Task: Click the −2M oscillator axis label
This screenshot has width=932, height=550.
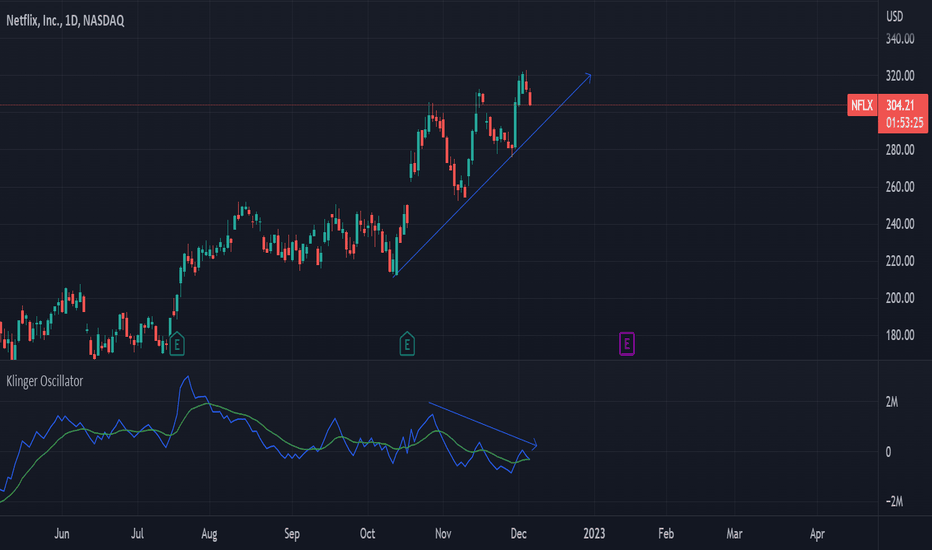Action: (895, 502)
